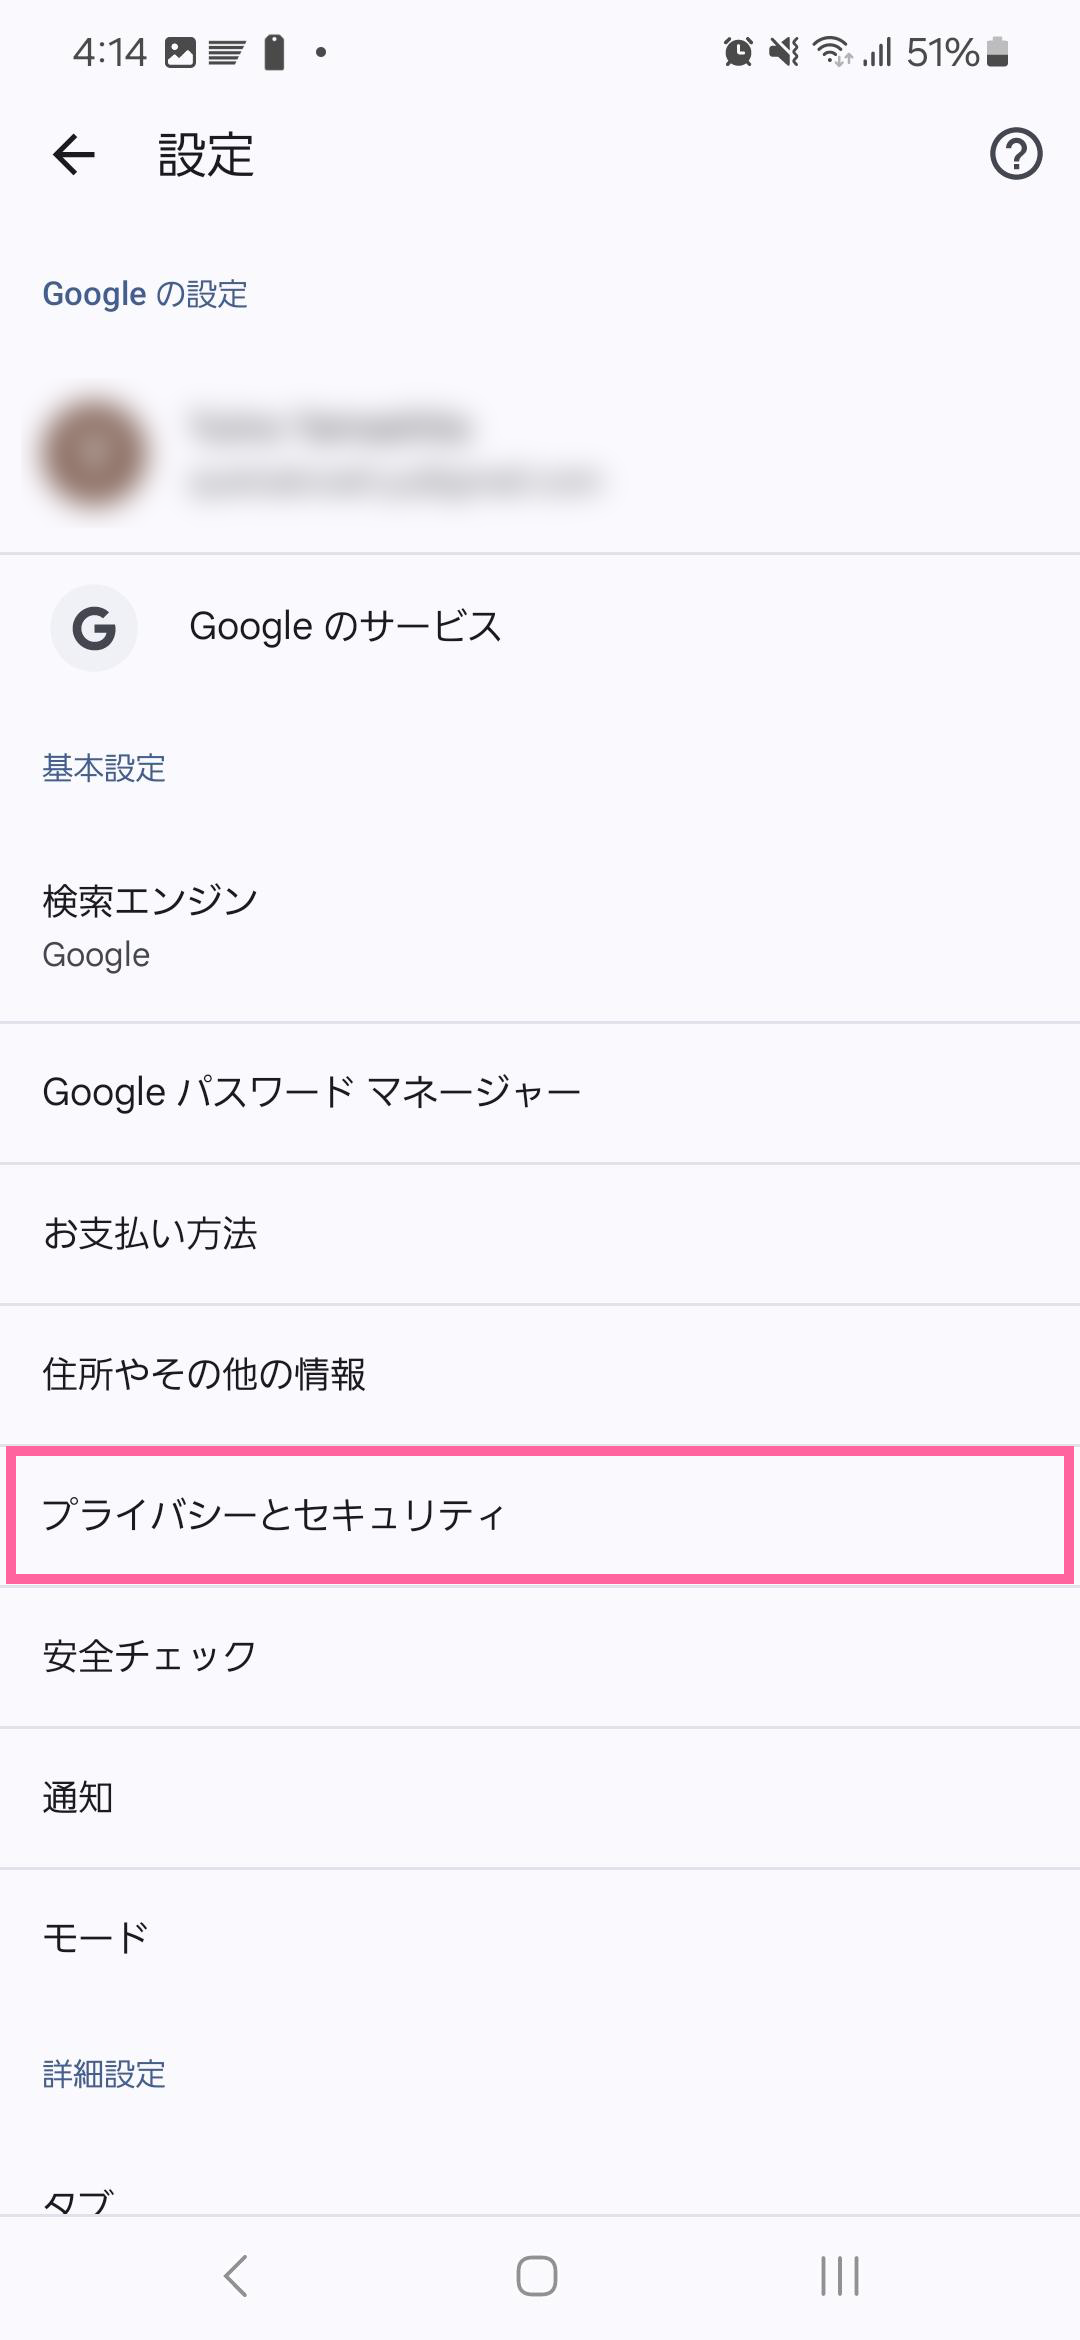1080x2340 pixels.
Task: Open Google パスワード マネージャー
Action: click(540, 1093)
